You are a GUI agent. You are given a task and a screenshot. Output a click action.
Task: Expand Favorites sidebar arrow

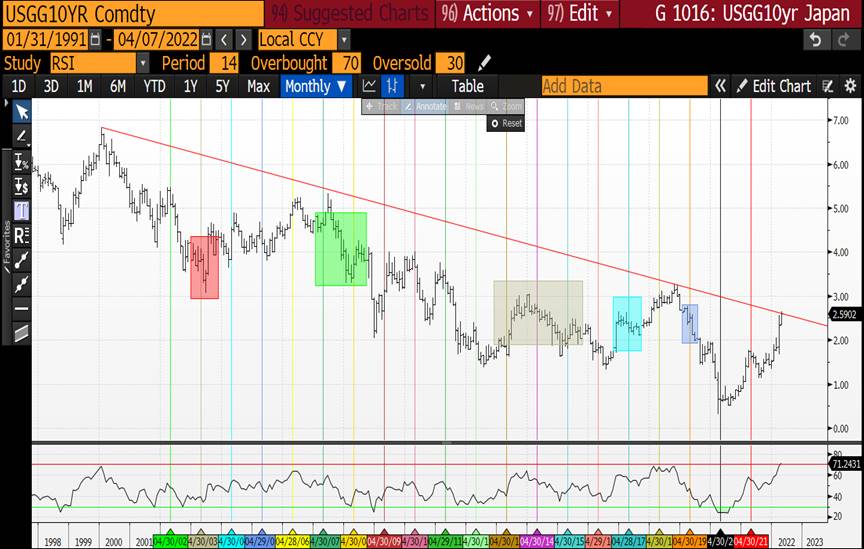pos(6,103)
